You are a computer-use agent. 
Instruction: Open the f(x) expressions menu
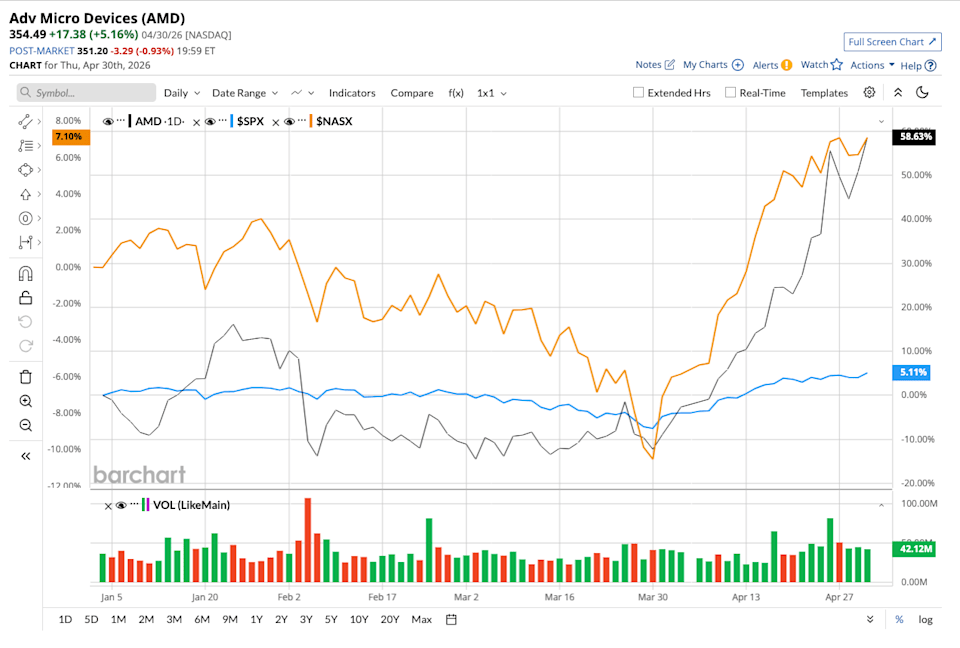456,93
